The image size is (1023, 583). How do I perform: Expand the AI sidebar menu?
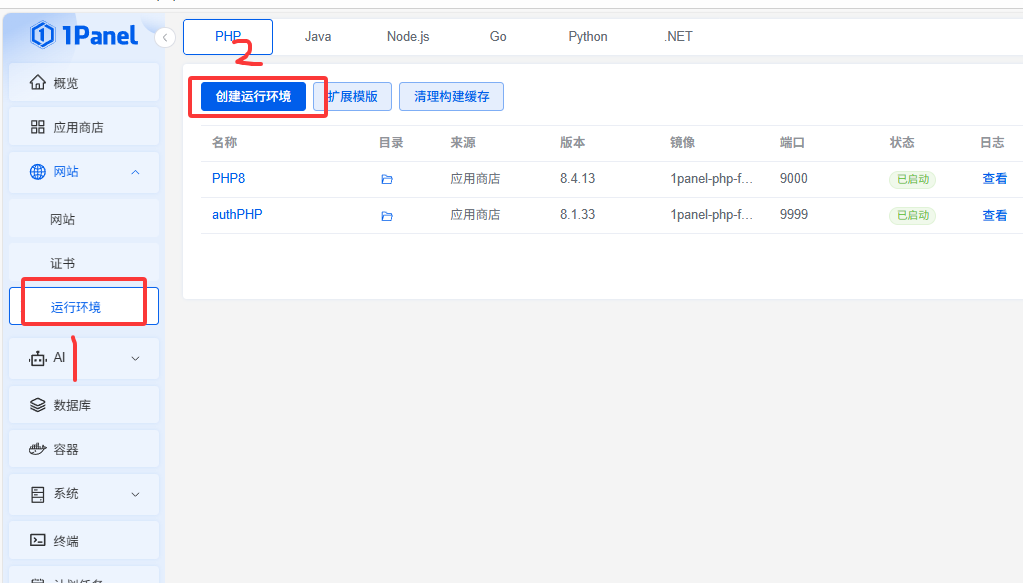pyautogui.click(x=136, y=358)
